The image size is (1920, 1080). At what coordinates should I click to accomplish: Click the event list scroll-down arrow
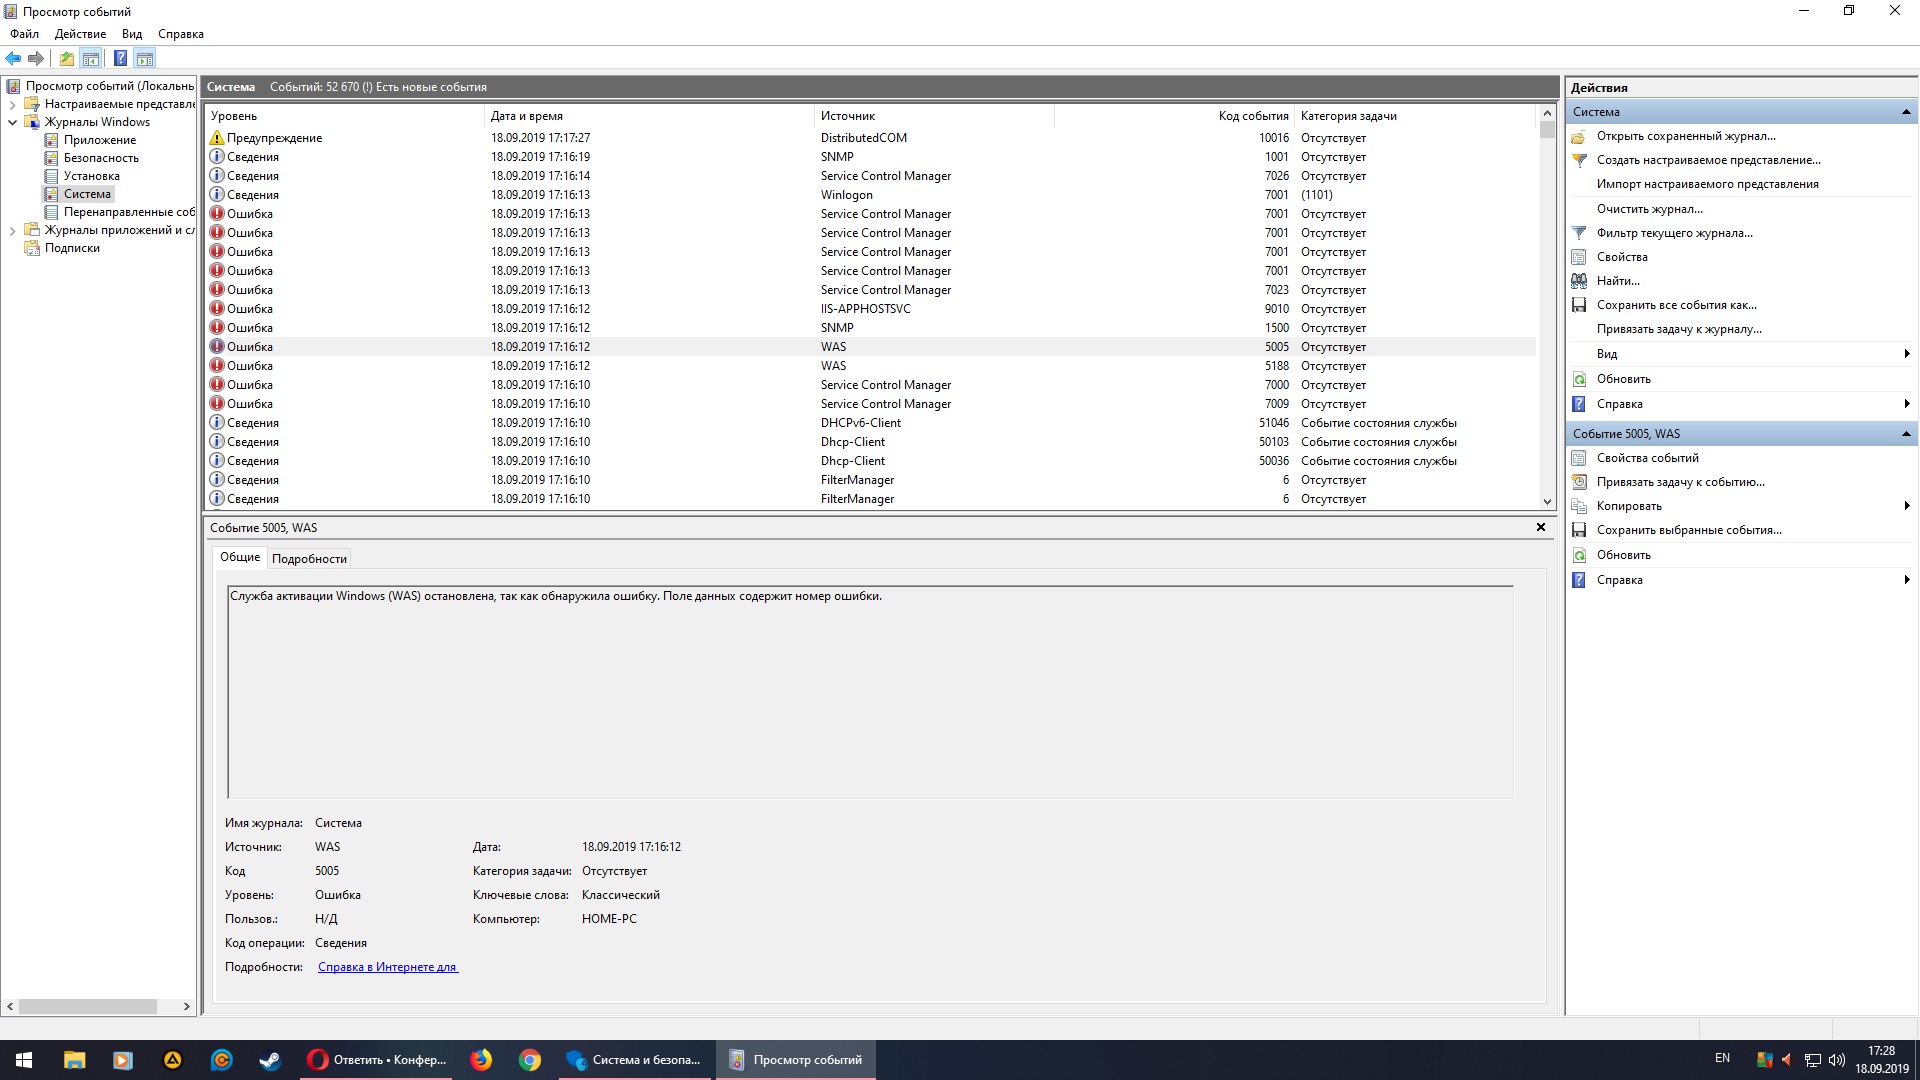coord(1547,502)
